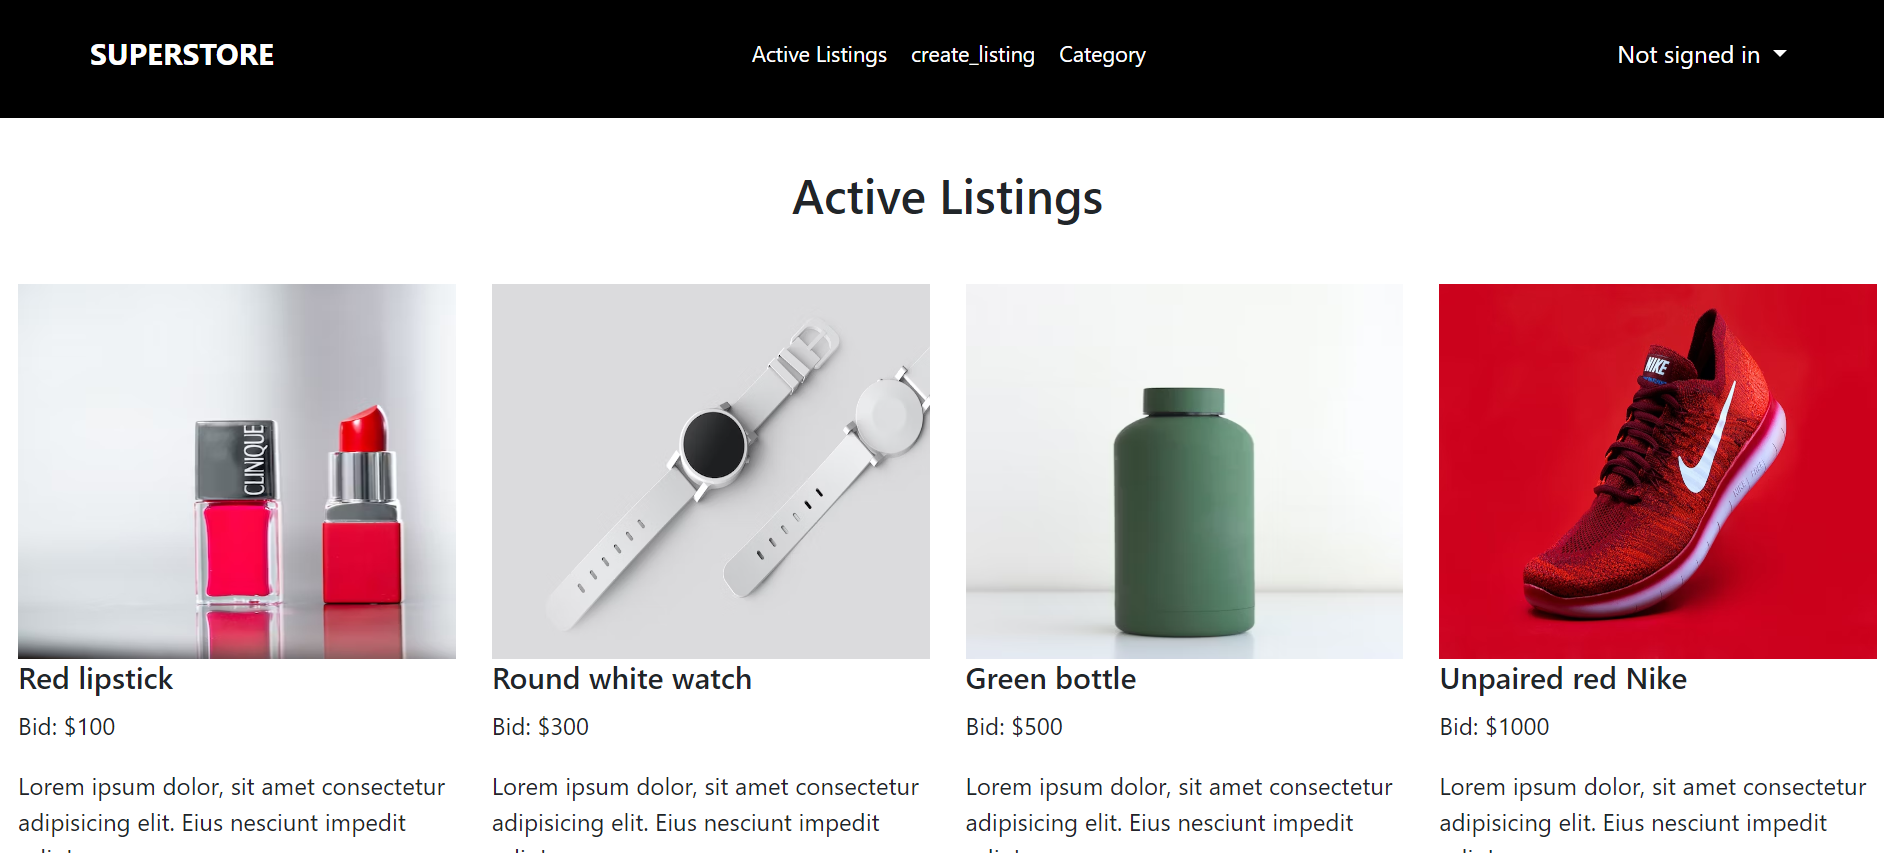
Task: Open the red lipstick product image
Action: [x=237, y=471]
